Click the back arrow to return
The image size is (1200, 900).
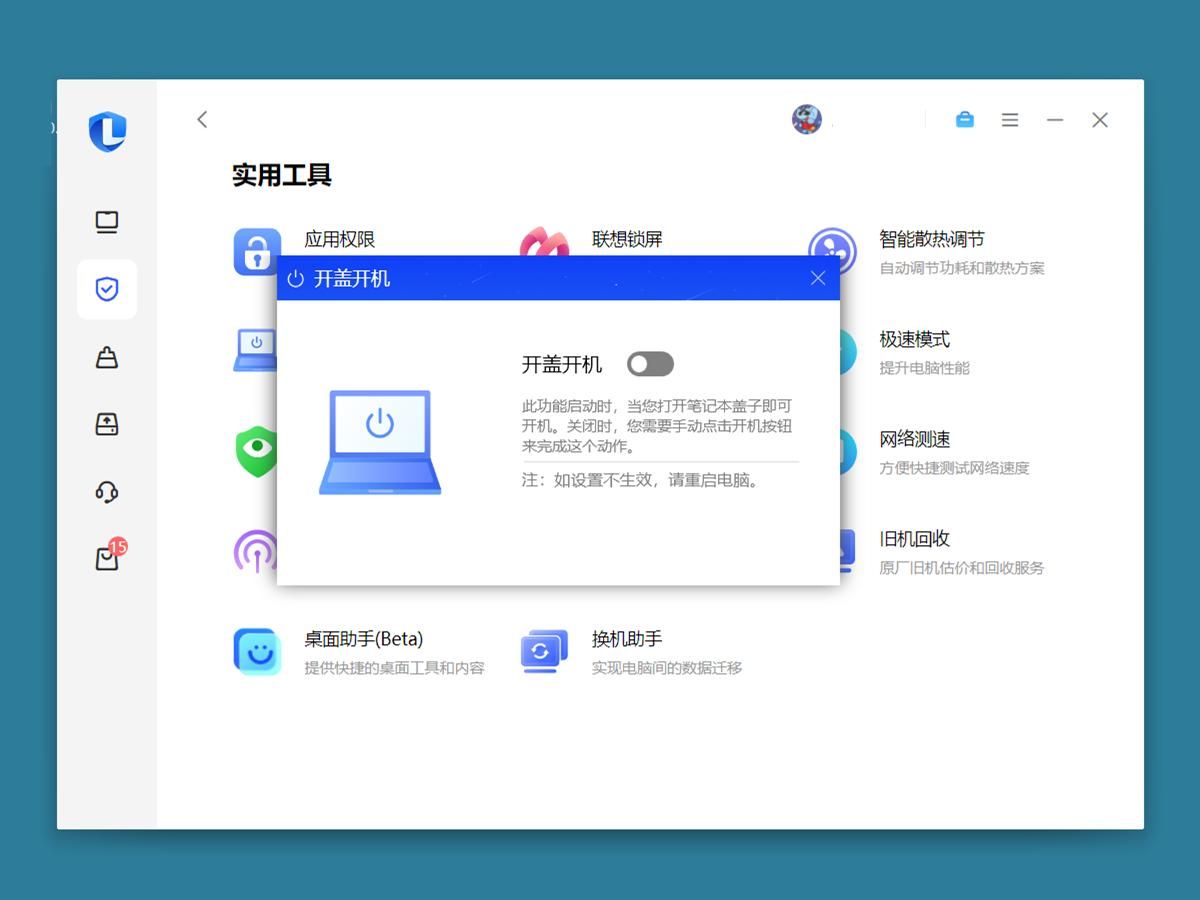click(201, 119)
